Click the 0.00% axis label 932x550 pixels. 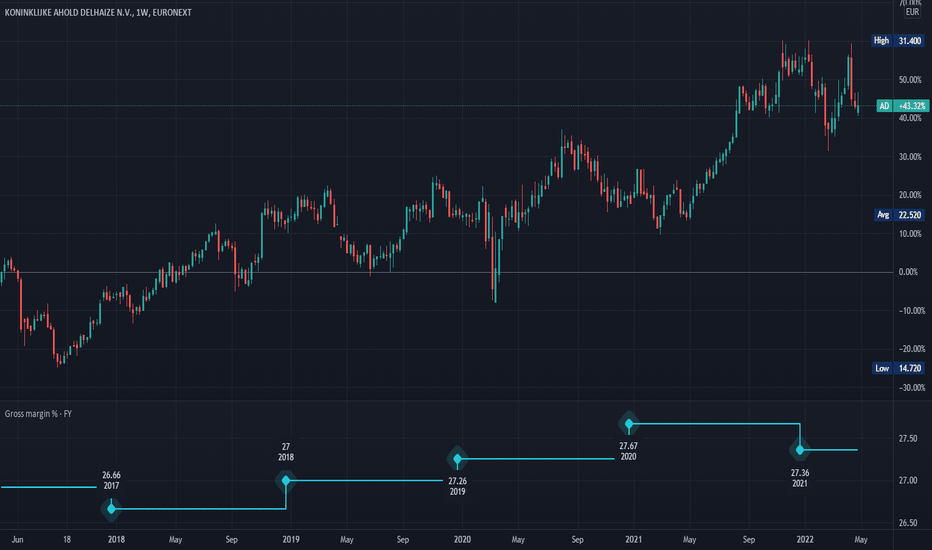[908, 272]
